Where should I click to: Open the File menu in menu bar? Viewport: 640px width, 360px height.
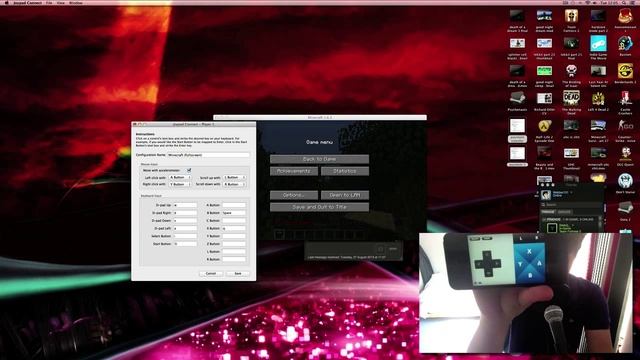49,3
